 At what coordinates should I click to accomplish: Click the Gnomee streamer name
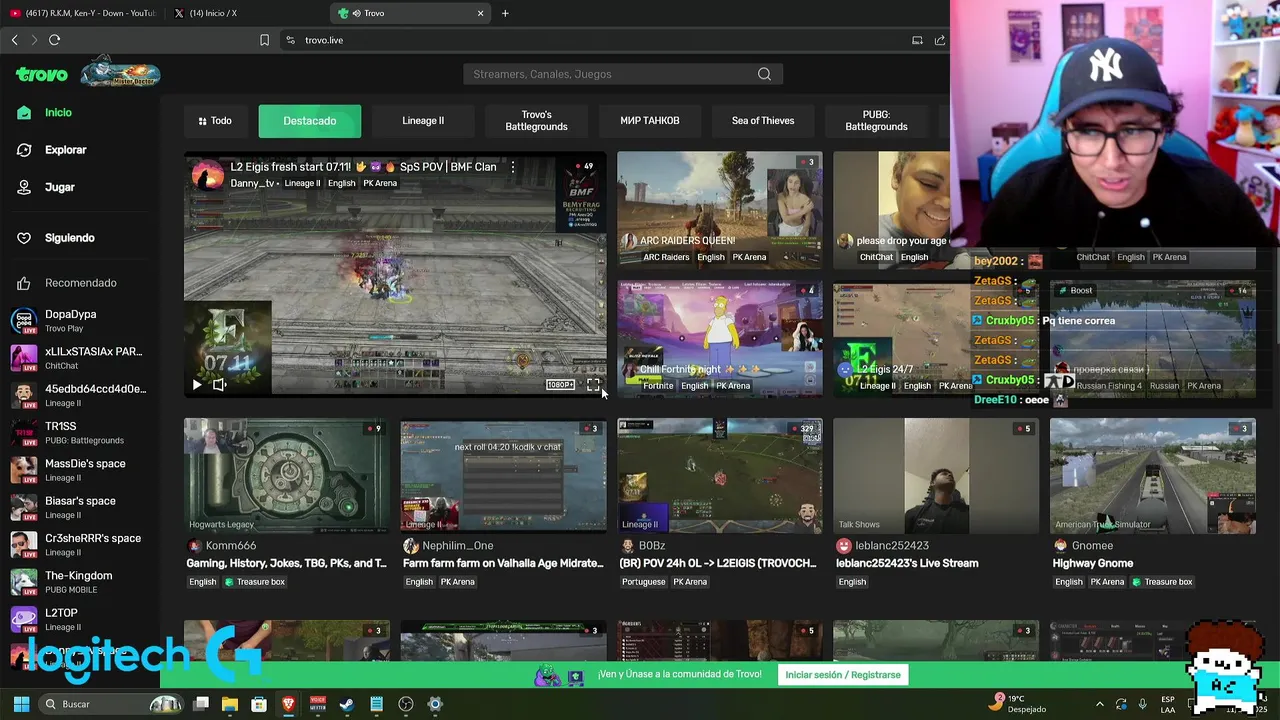pyautogui.click(x=1092, y=546)
